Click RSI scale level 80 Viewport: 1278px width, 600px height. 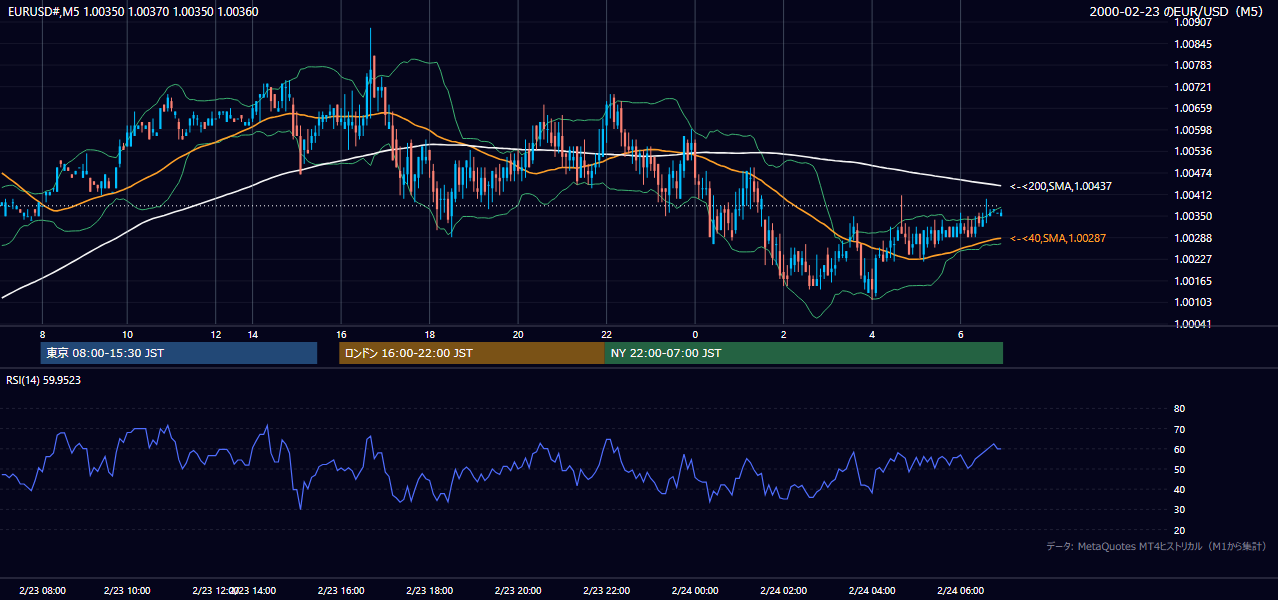(x=1179, y=409)
